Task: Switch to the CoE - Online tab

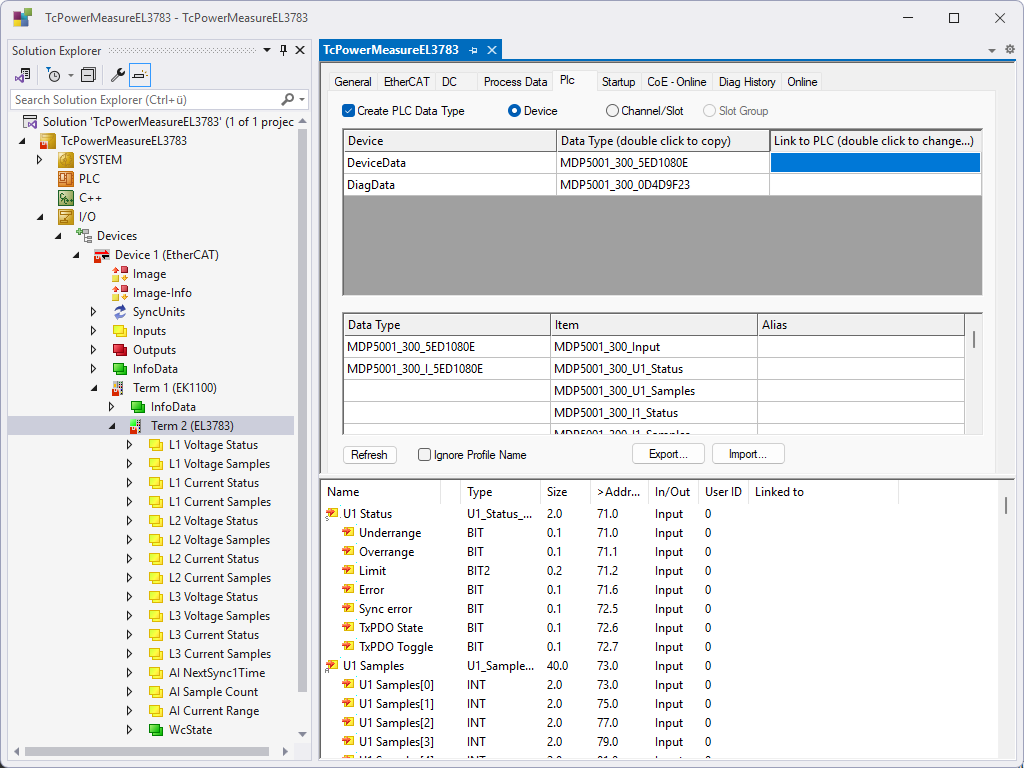Action: pyautogui.click(x=677, y=82)
